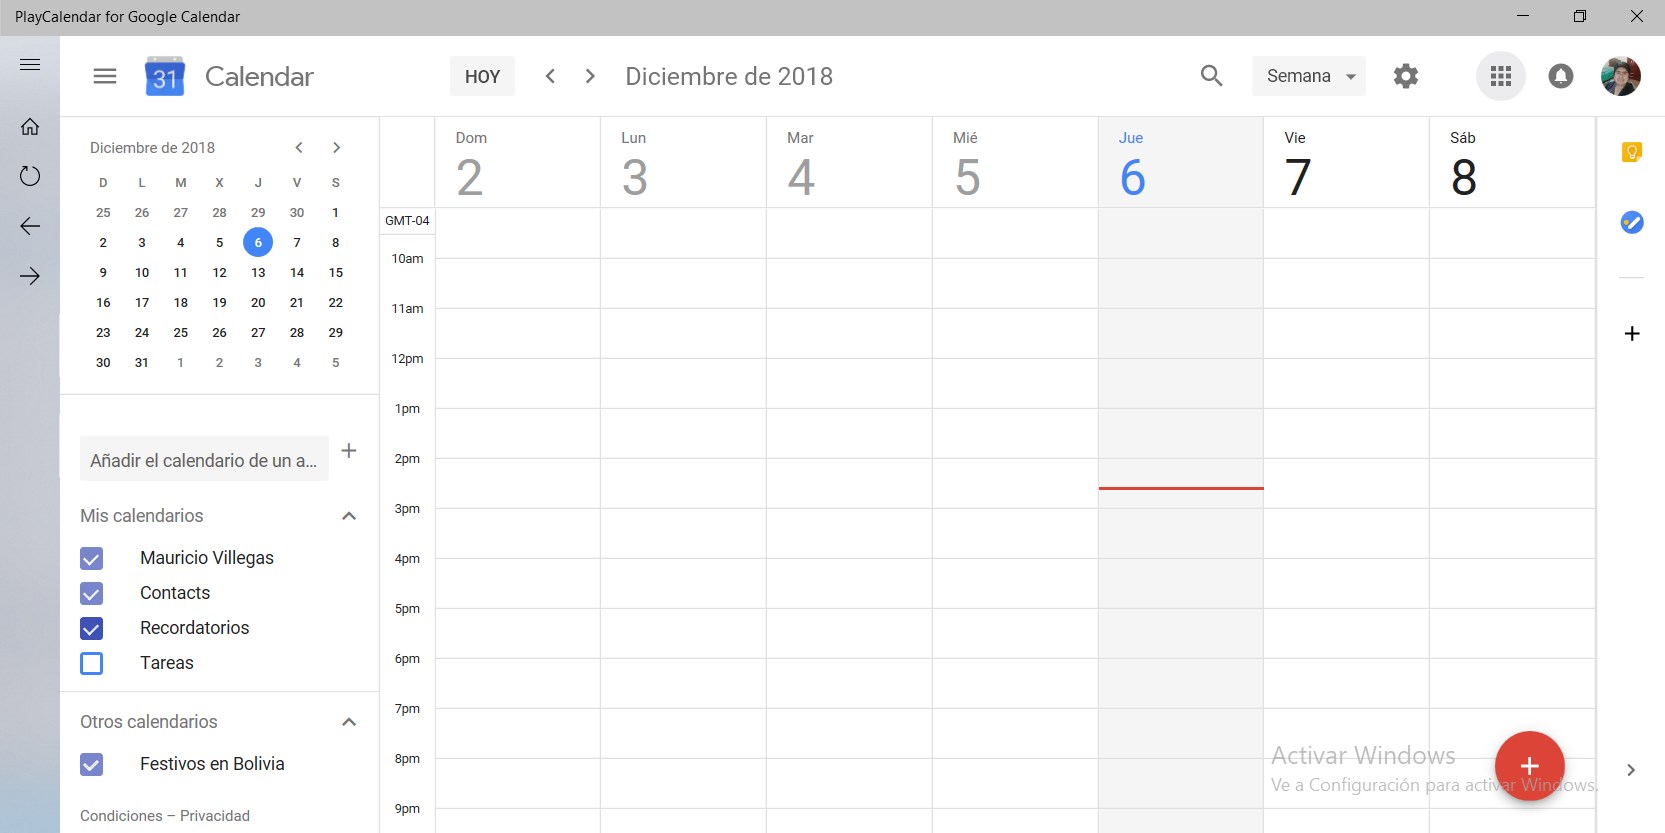This screenshot has width=1665, height=833.
Task: Click the refresh icon in sidebar
Action: click(x=30, y=176)
